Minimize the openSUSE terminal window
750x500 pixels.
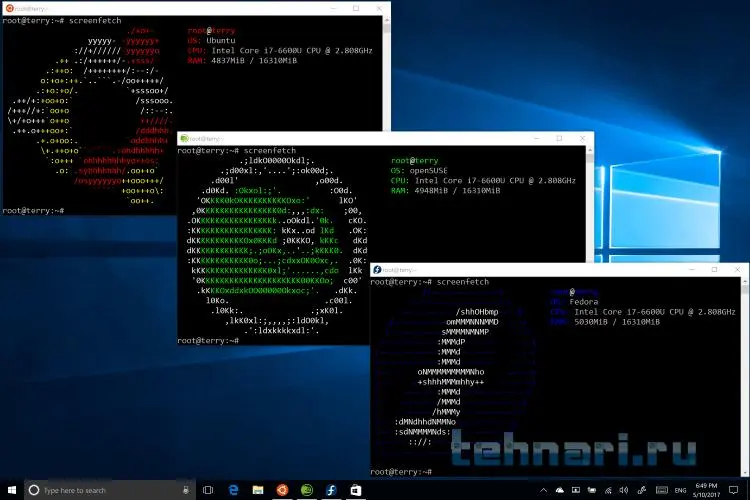(x=536, y=138)
